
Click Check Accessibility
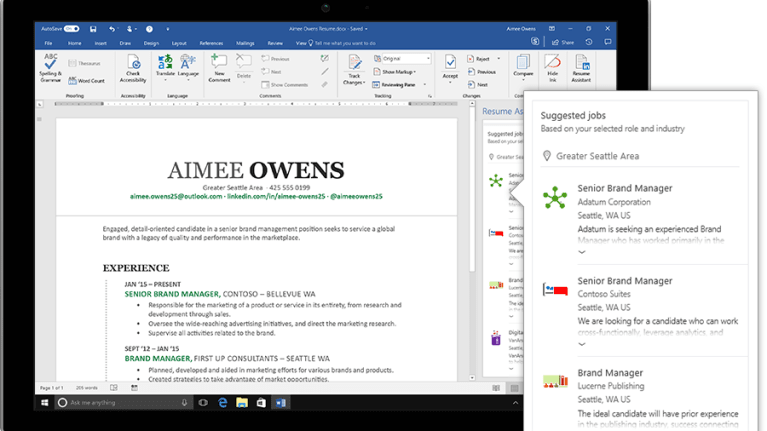pos(133,68)
